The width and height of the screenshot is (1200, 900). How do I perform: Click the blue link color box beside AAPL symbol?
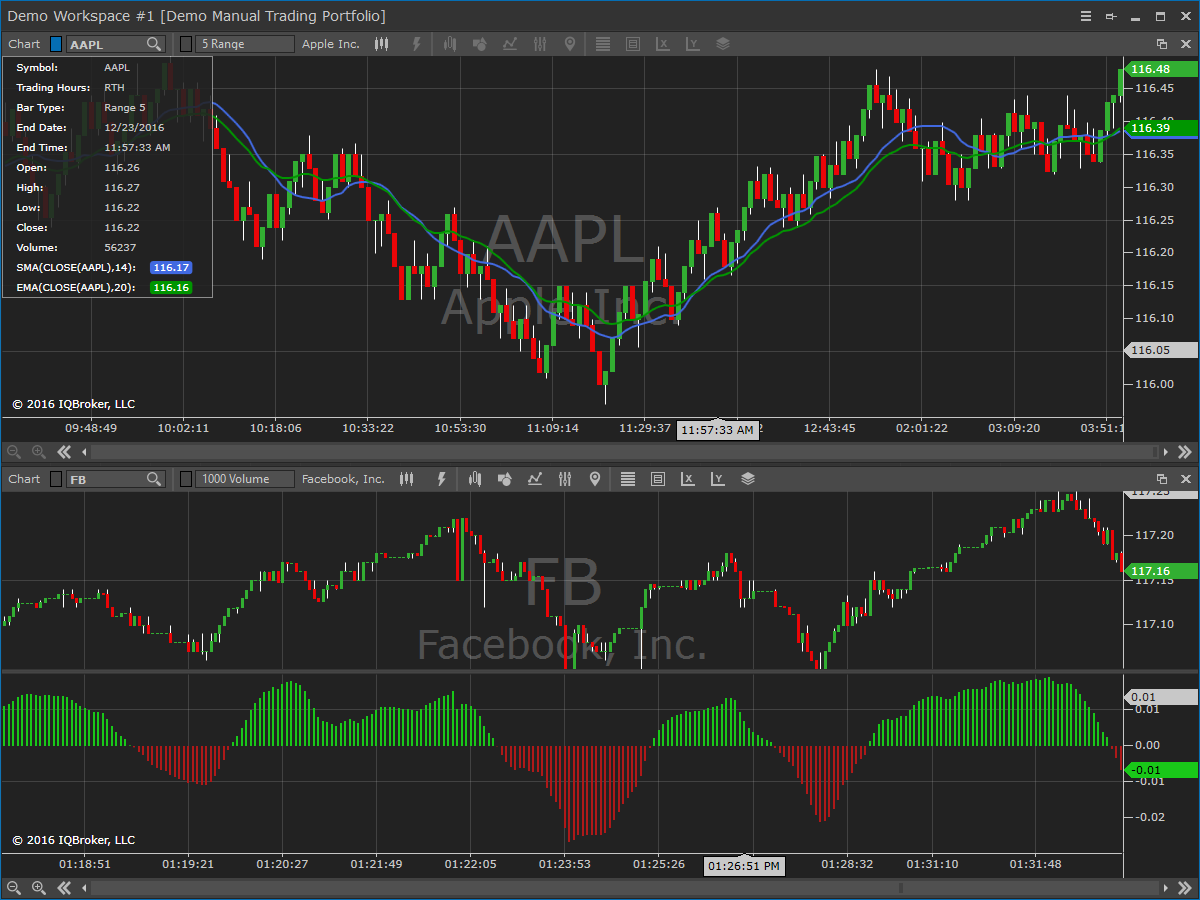[x=56, y=44]
